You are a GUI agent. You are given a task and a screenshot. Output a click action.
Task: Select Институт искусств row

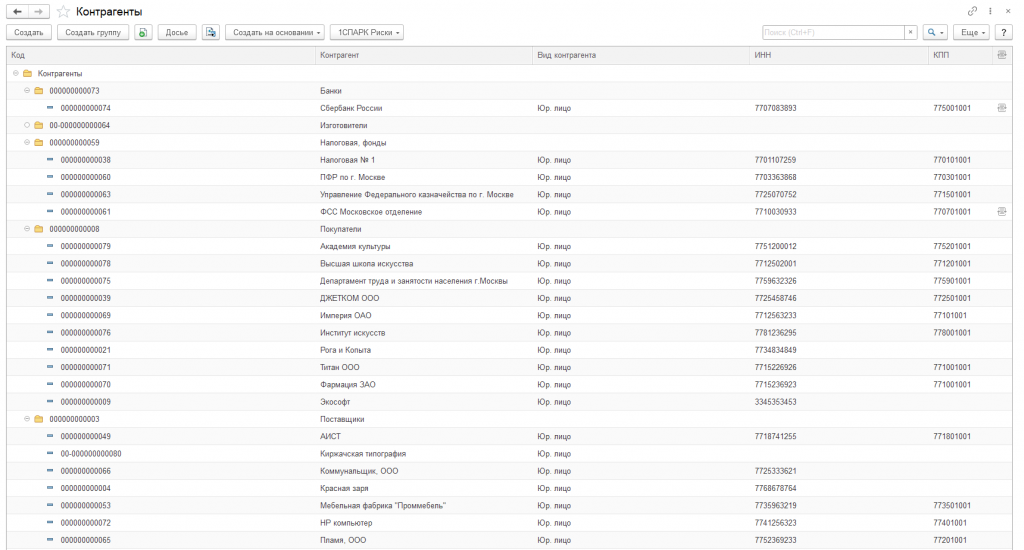point(509,332)
